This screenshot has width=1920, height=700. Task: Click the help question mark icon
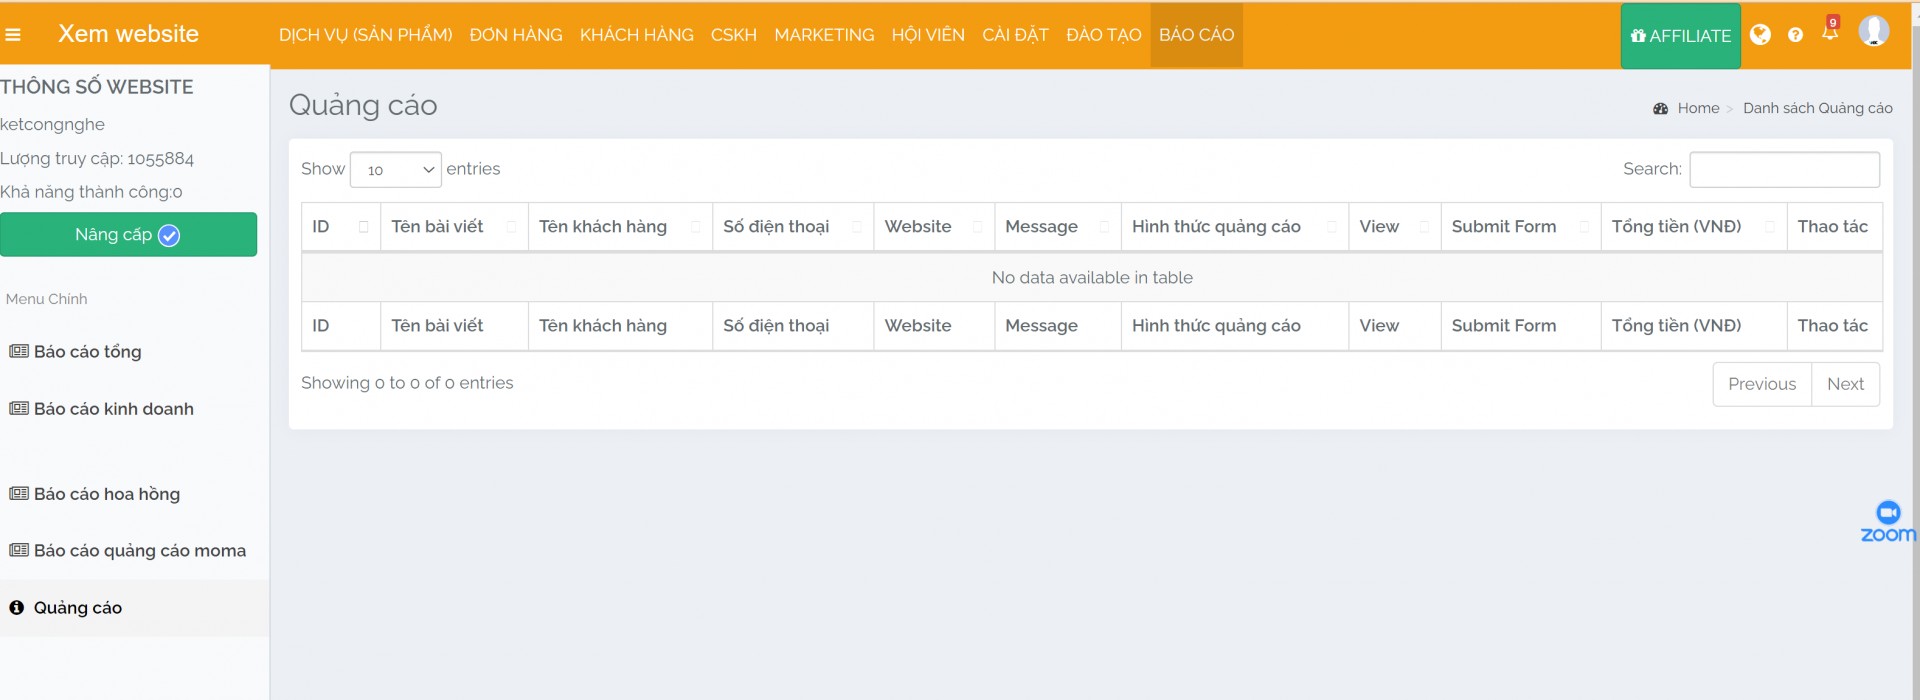point(1795,35)
